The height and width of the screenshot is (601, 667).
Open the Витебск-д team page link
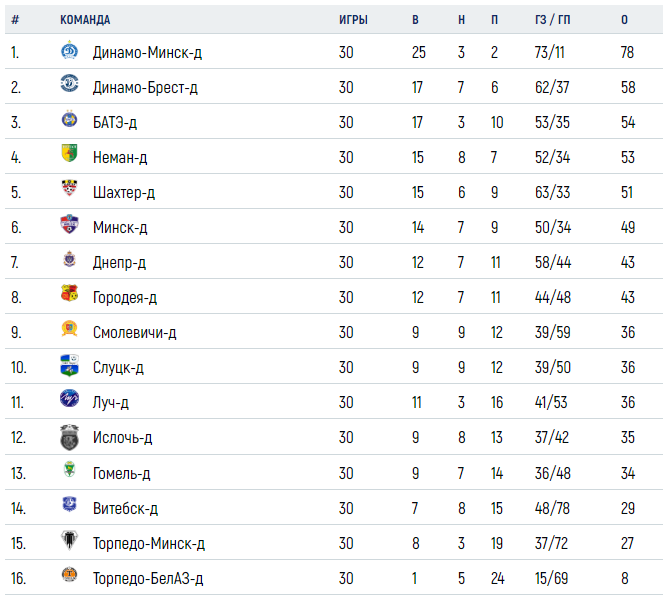click(x=125, y=508)
